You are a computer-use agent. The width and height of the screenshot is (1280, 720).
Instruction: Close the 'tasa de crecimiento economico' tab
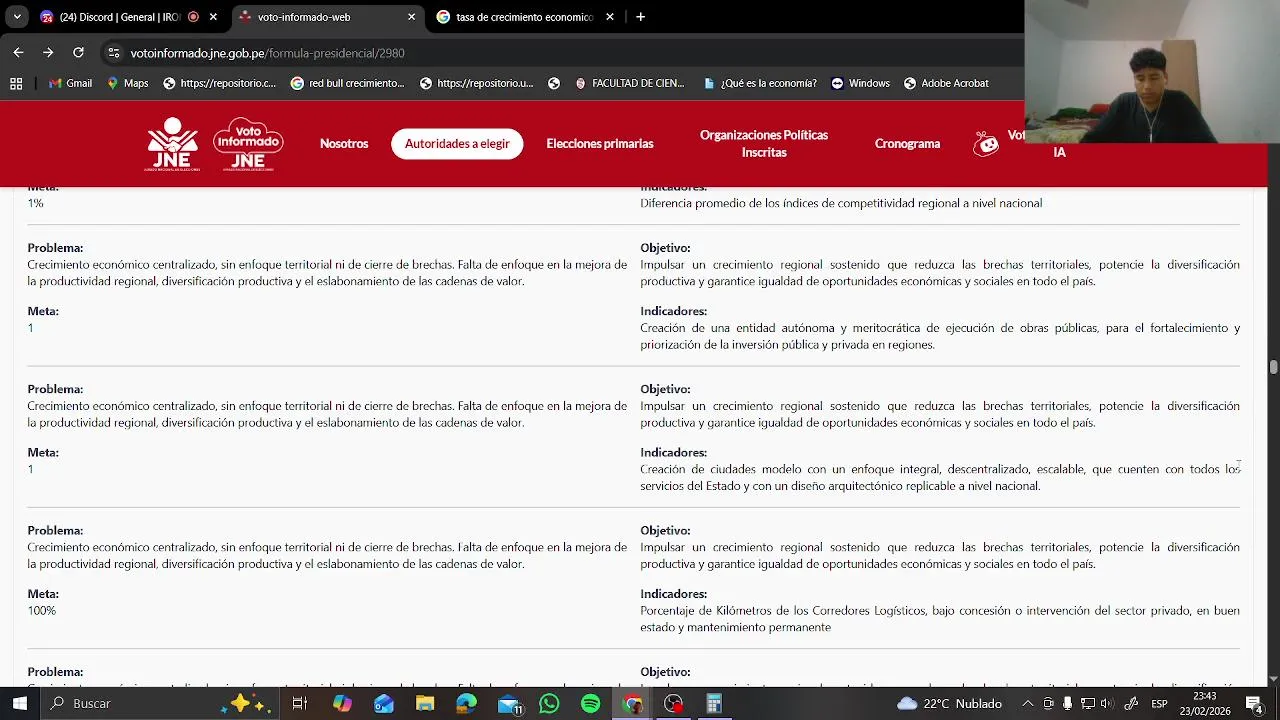610,17
